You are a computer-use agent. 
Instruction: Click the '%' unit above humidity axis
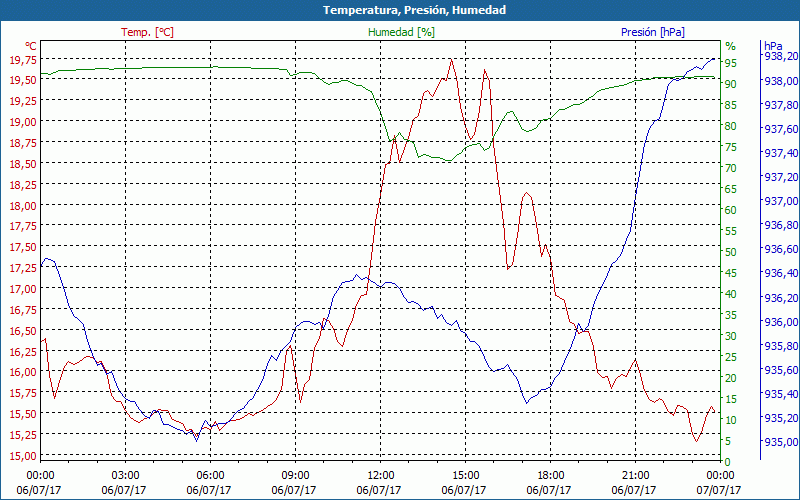pyautogui.click(x=731, y=46)
